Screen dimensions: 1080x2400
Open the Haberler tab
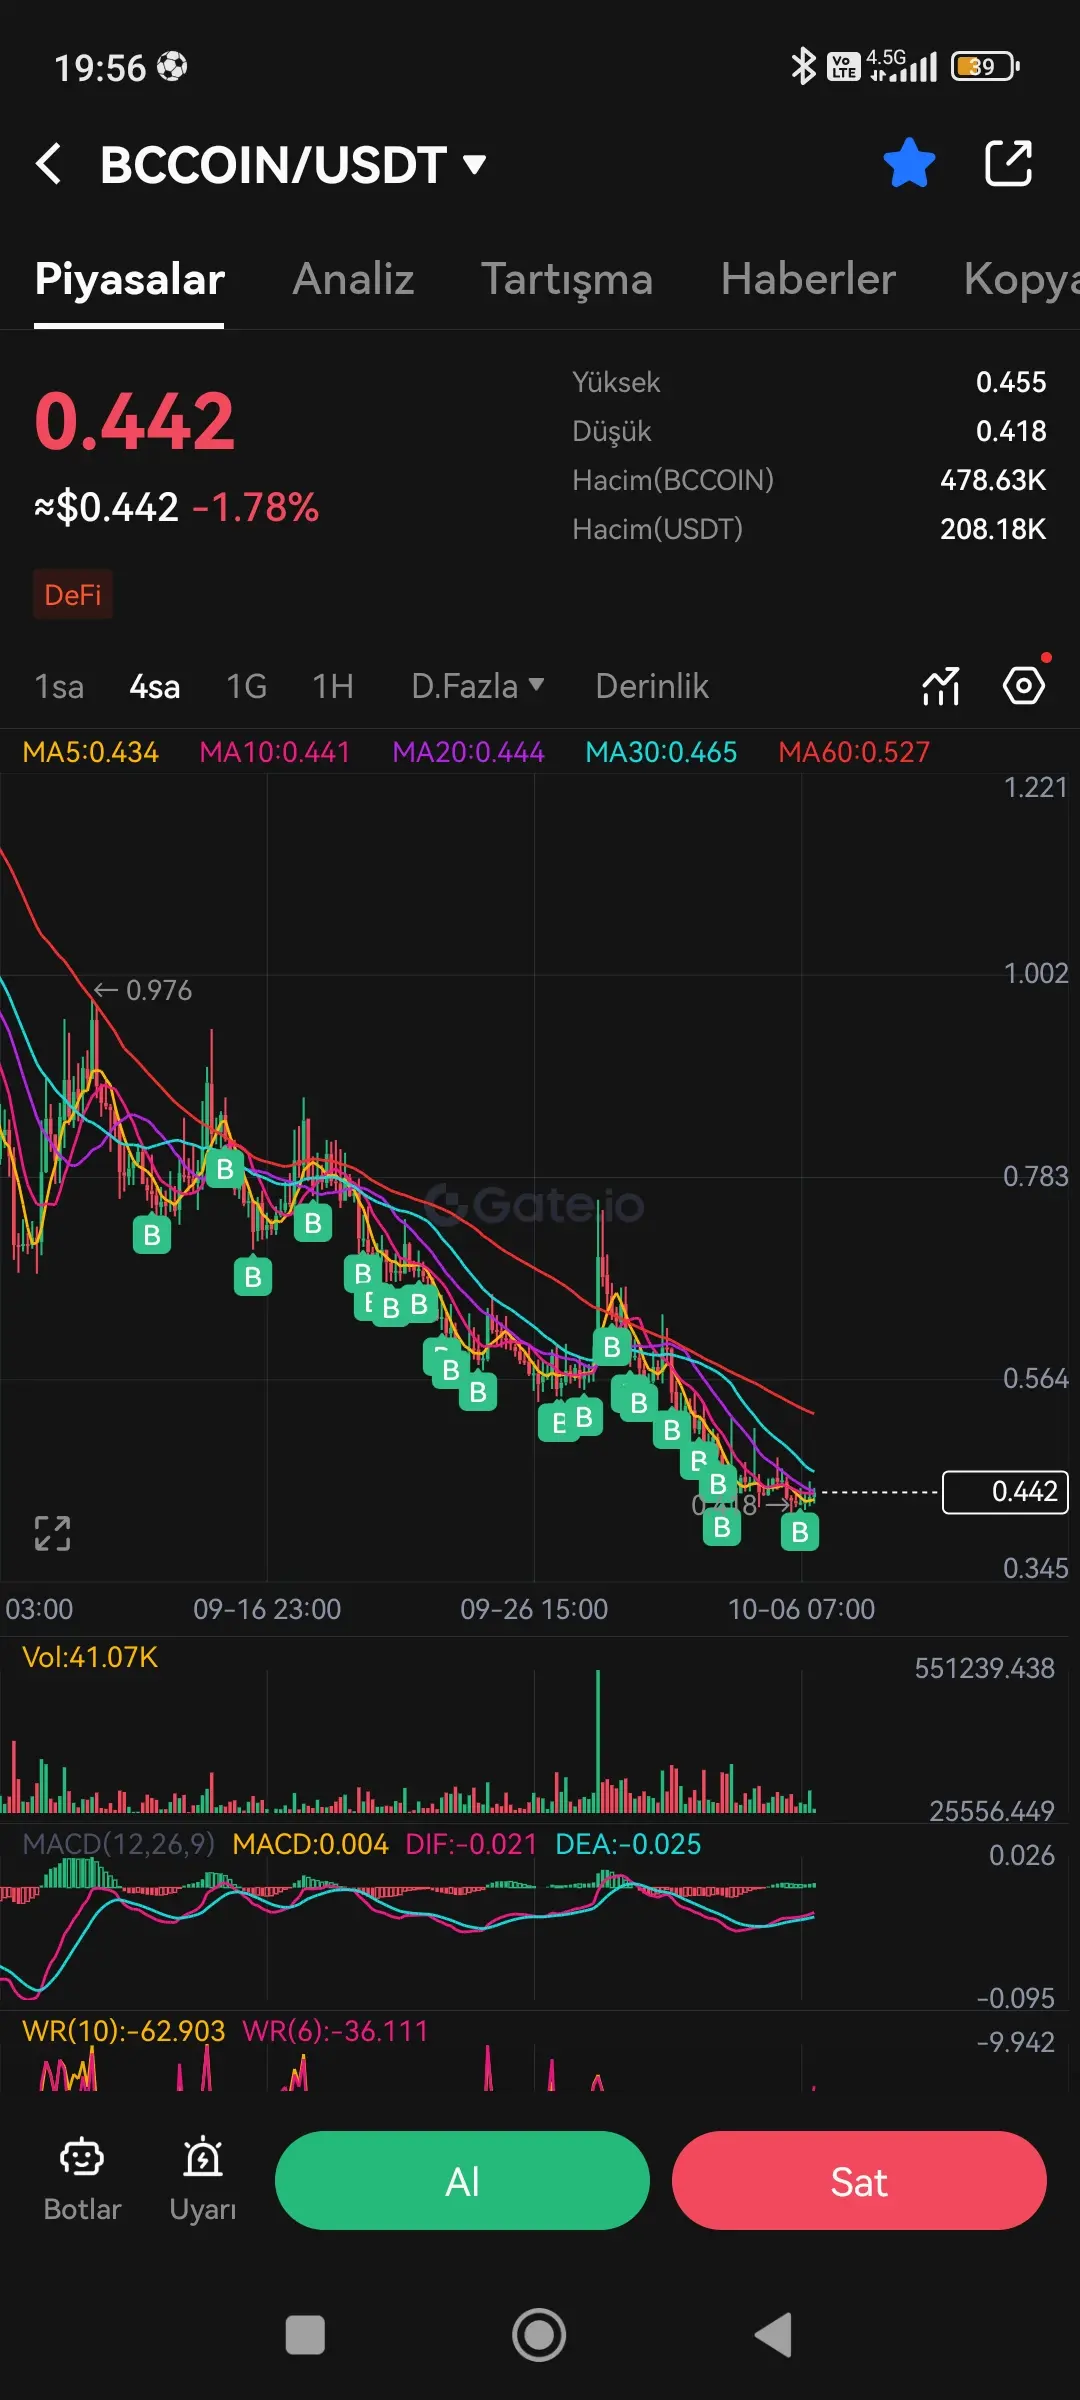[x=808, y=279]
